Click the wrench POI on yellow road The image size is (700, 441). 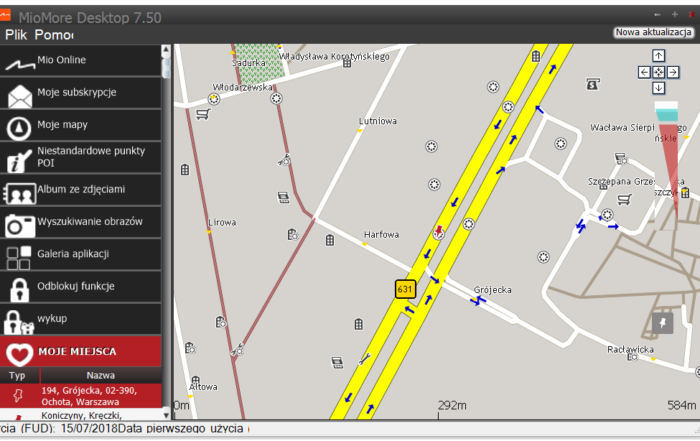pos(365,358)
